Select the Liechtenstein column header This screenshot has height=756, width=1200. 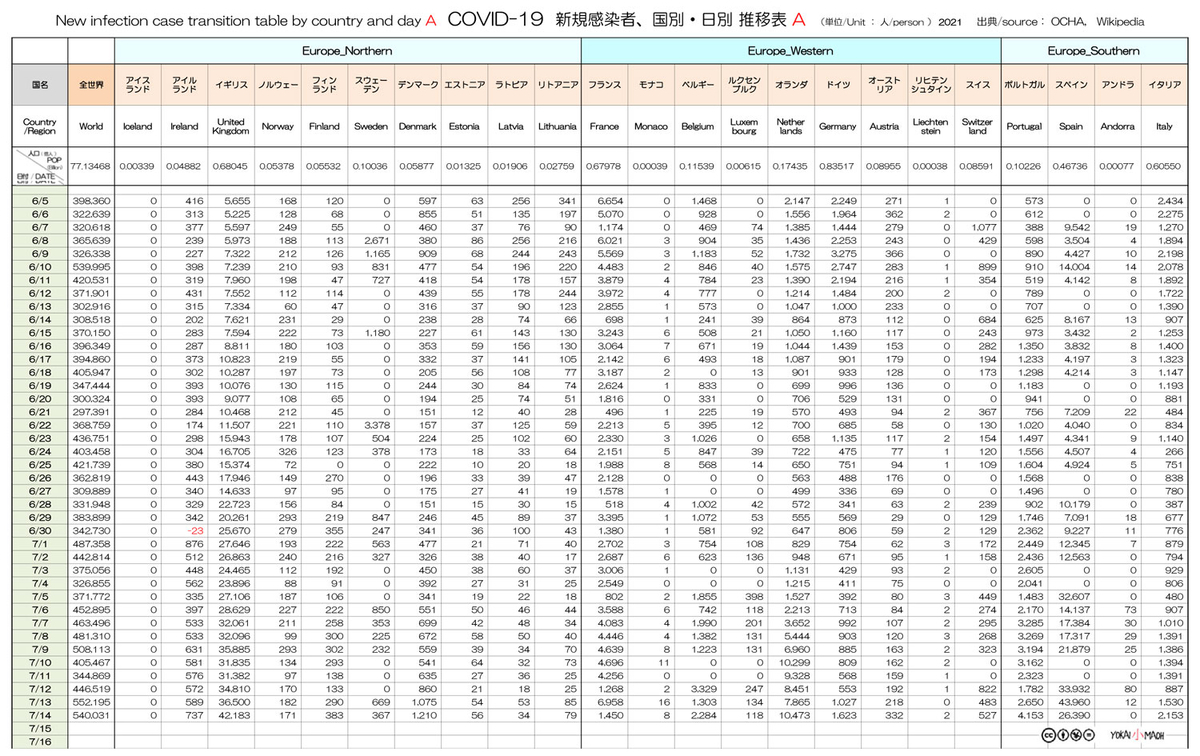(x=930, y=127)
